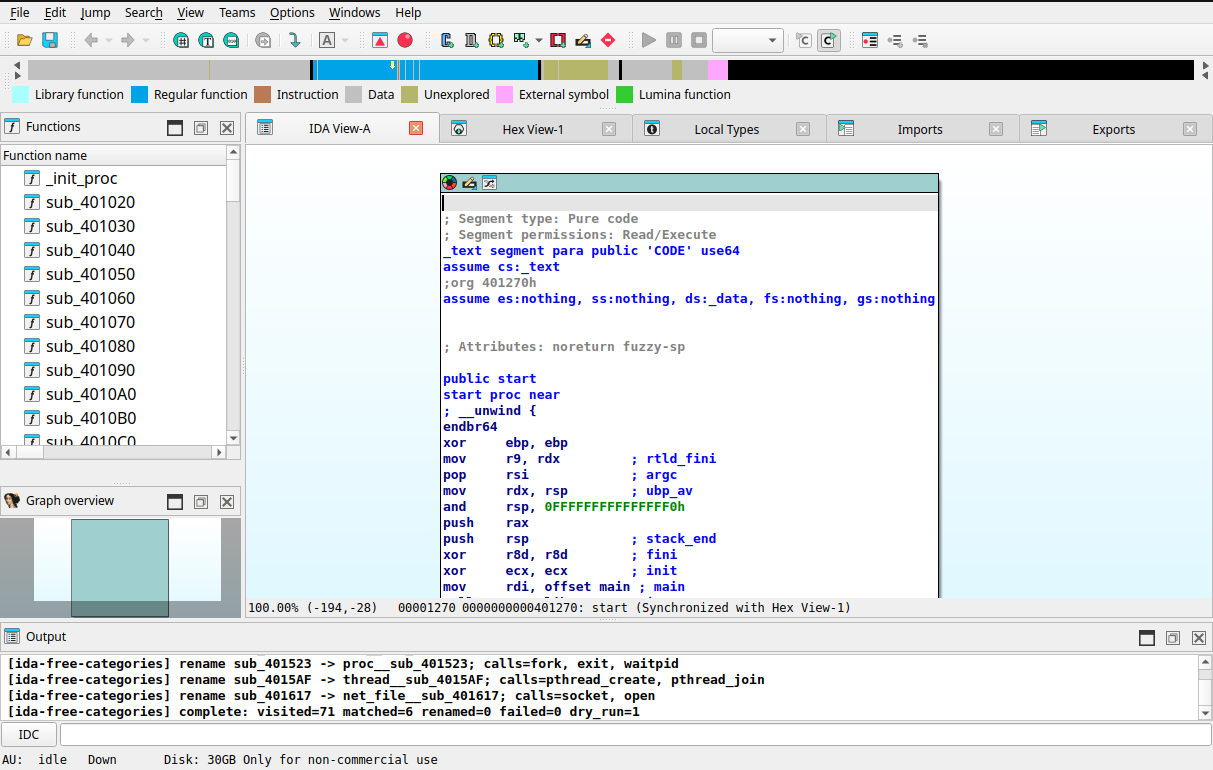Screen dimensions: 1213x770
Task: Click the round grid (hex) search icon
Action: 181,40
